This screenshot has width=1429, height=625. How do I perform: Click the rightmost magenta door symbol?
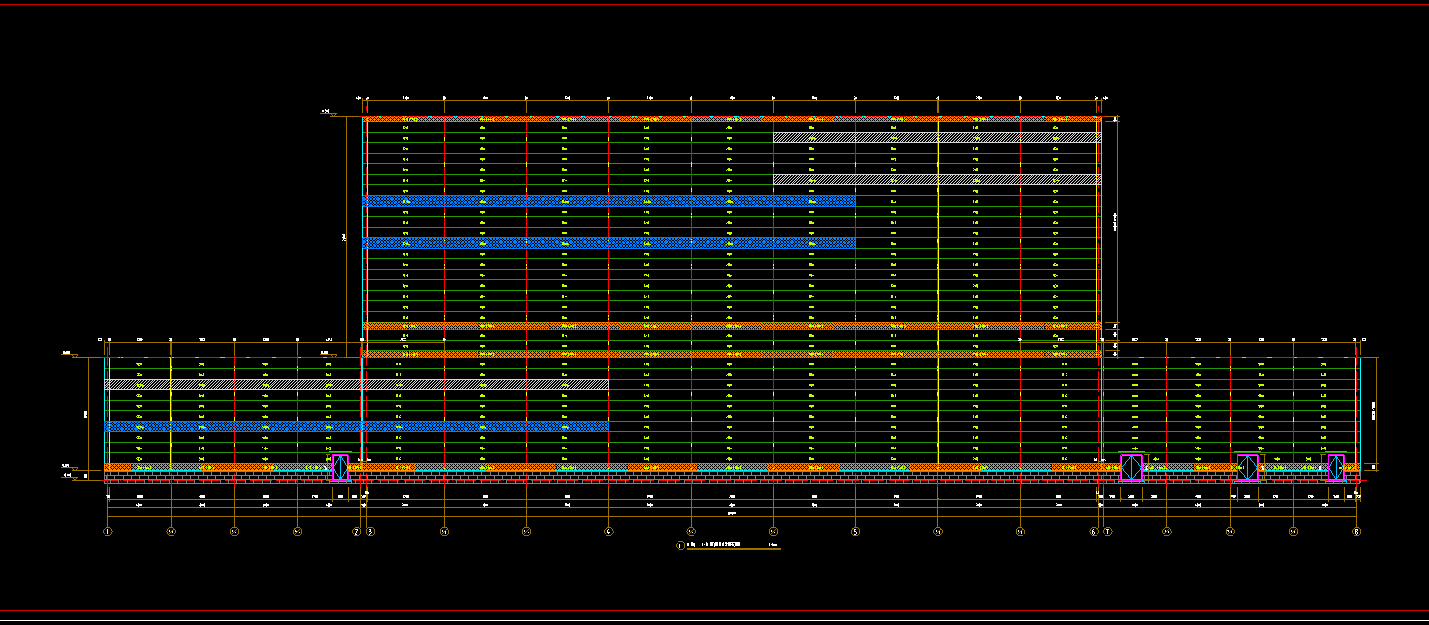click(1336, 467)
